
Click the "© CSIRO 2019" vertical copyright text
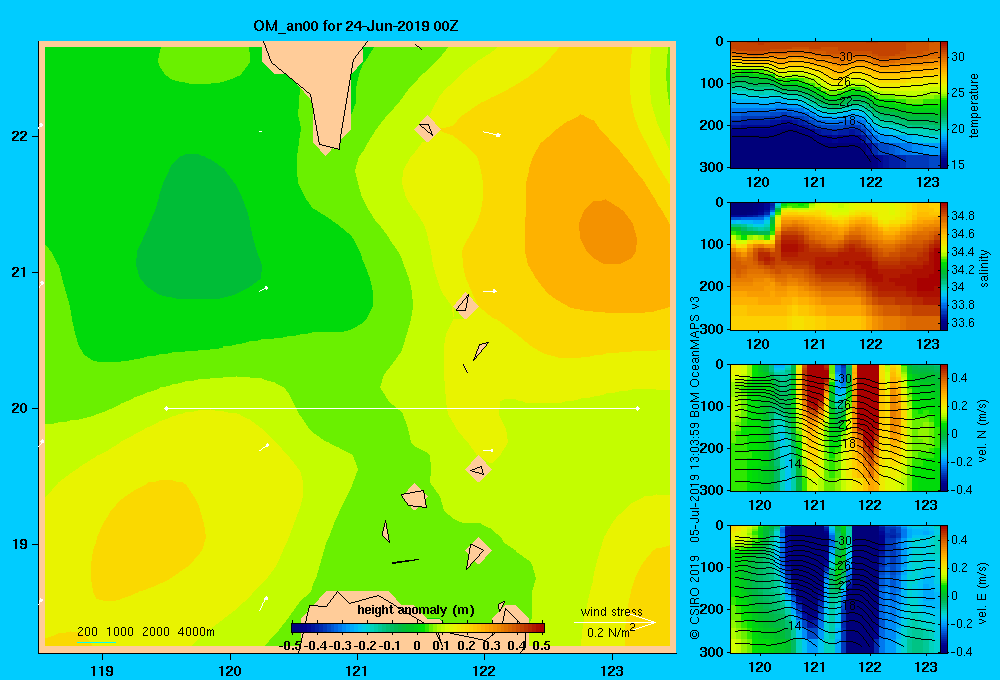click(695, 598)
